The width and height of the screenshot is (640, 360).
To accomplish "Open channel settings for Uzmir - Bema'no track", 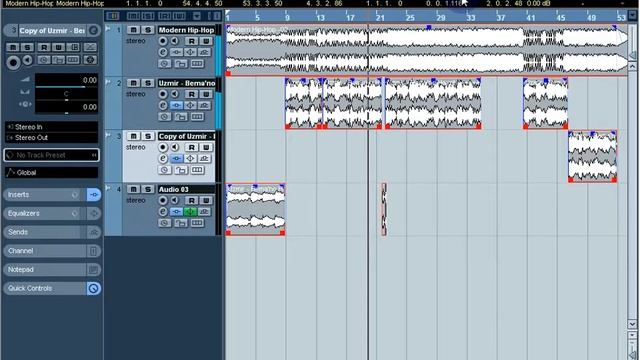I will click(x=163, y=105).
